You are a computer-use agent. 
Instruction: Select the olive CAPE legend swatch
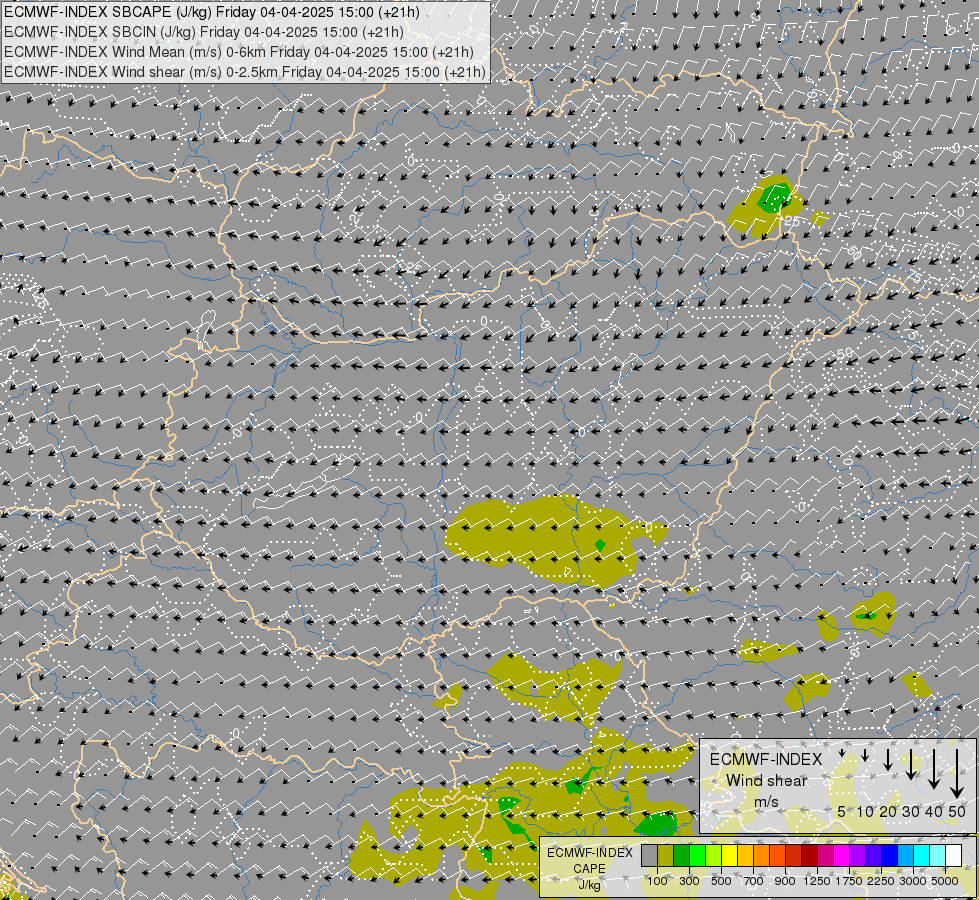pos(666,856)
